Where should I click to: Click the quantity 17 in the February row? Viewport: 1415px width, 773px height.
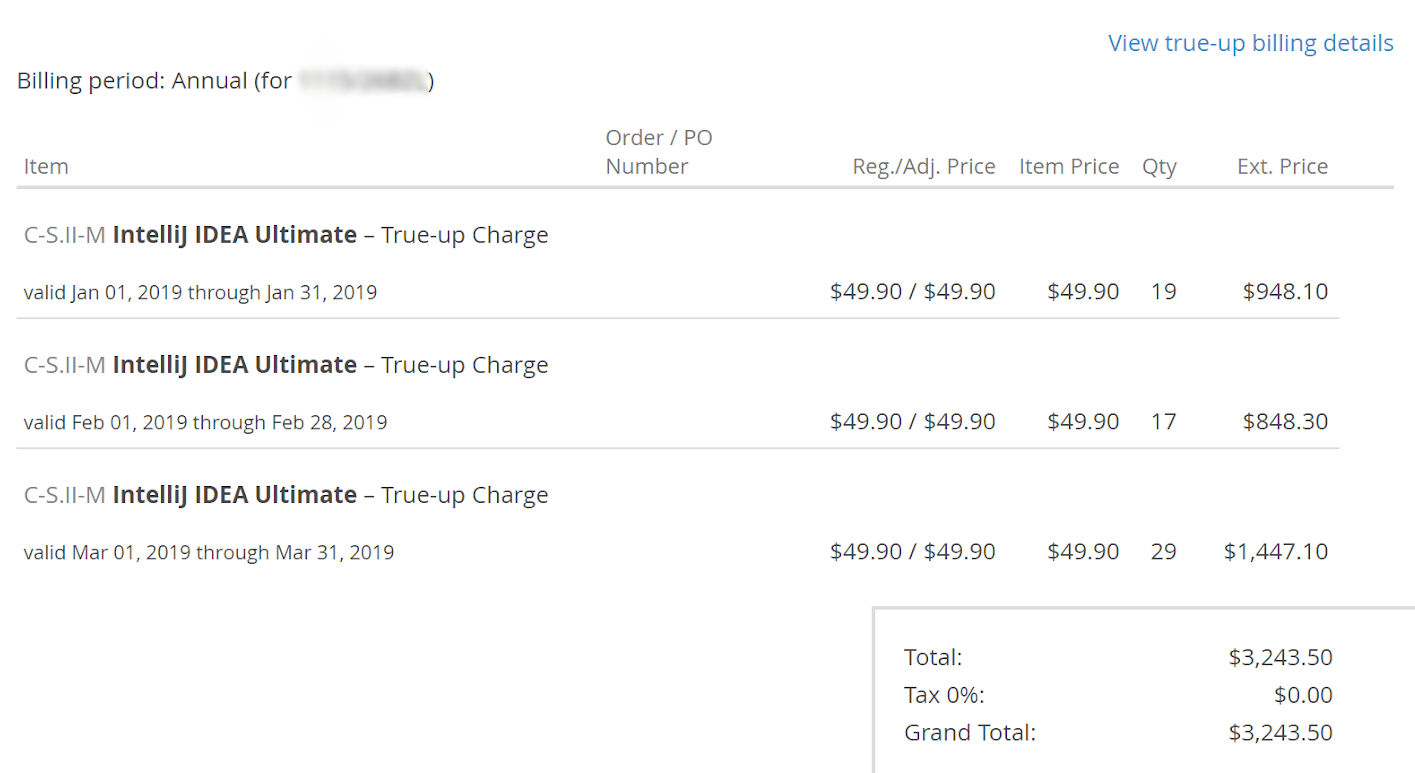pos(1163,422)
